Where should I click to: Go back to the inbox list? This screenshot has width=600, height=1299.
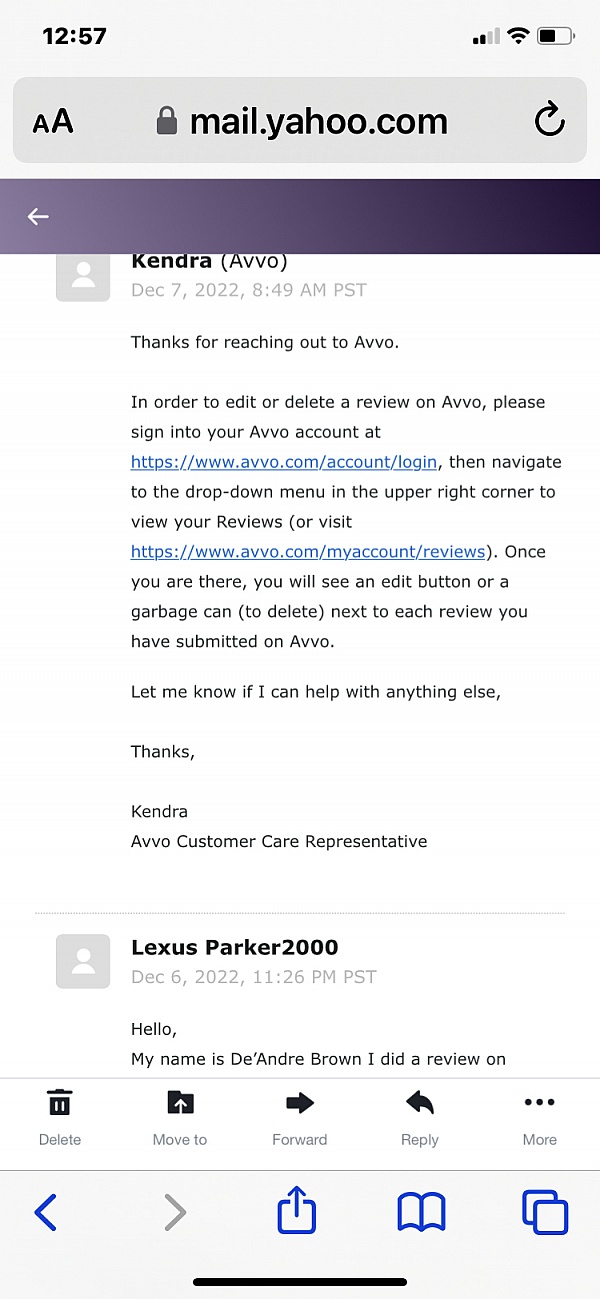pyautogui.click(x=38, y=217)
